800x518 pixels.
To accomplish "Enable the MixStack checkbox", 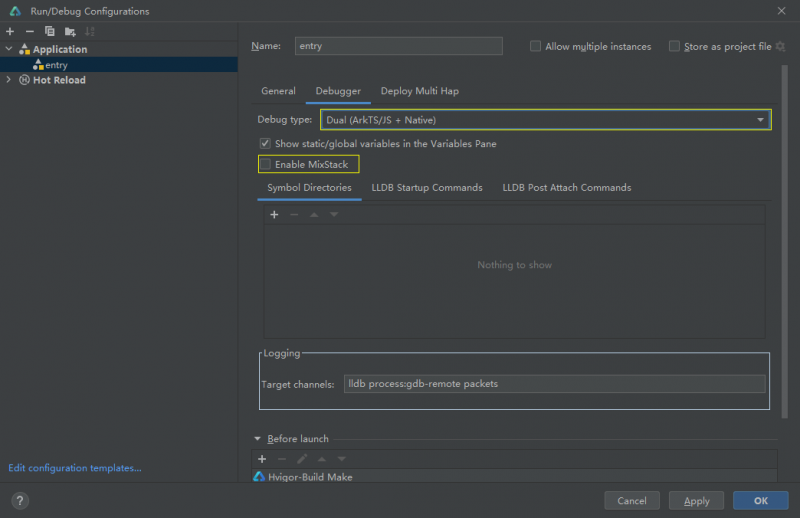I will coord(266,164).
